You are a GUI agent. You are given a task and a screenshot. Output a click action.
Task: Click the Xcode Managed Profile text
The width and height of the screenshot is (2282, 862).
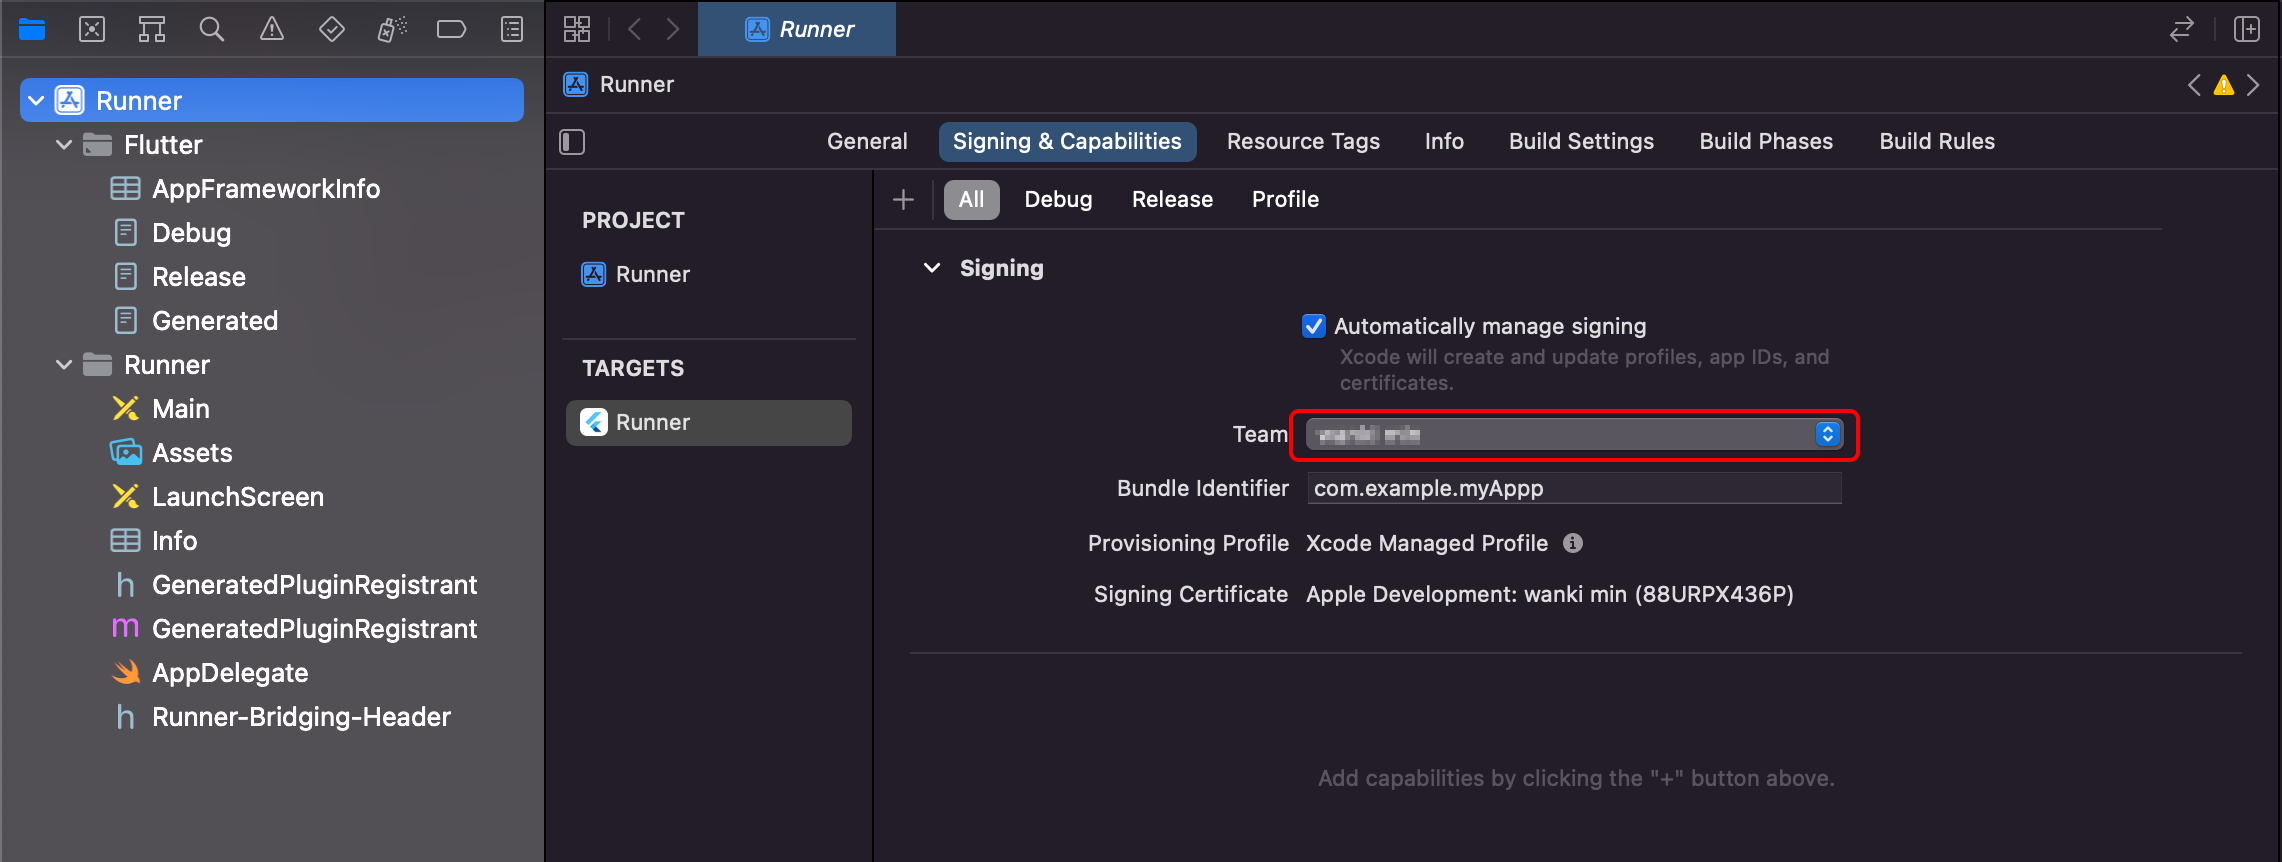1427,543
